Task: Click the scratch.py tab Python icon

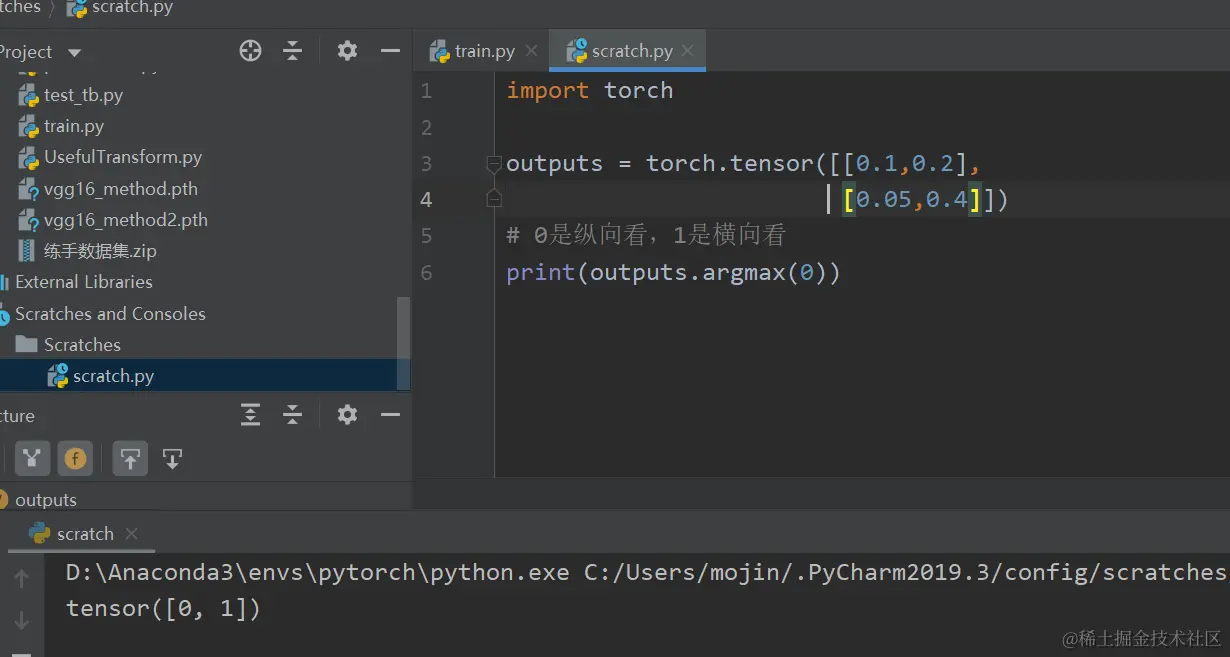Action: pyautogui.click(x=577, y=51)
